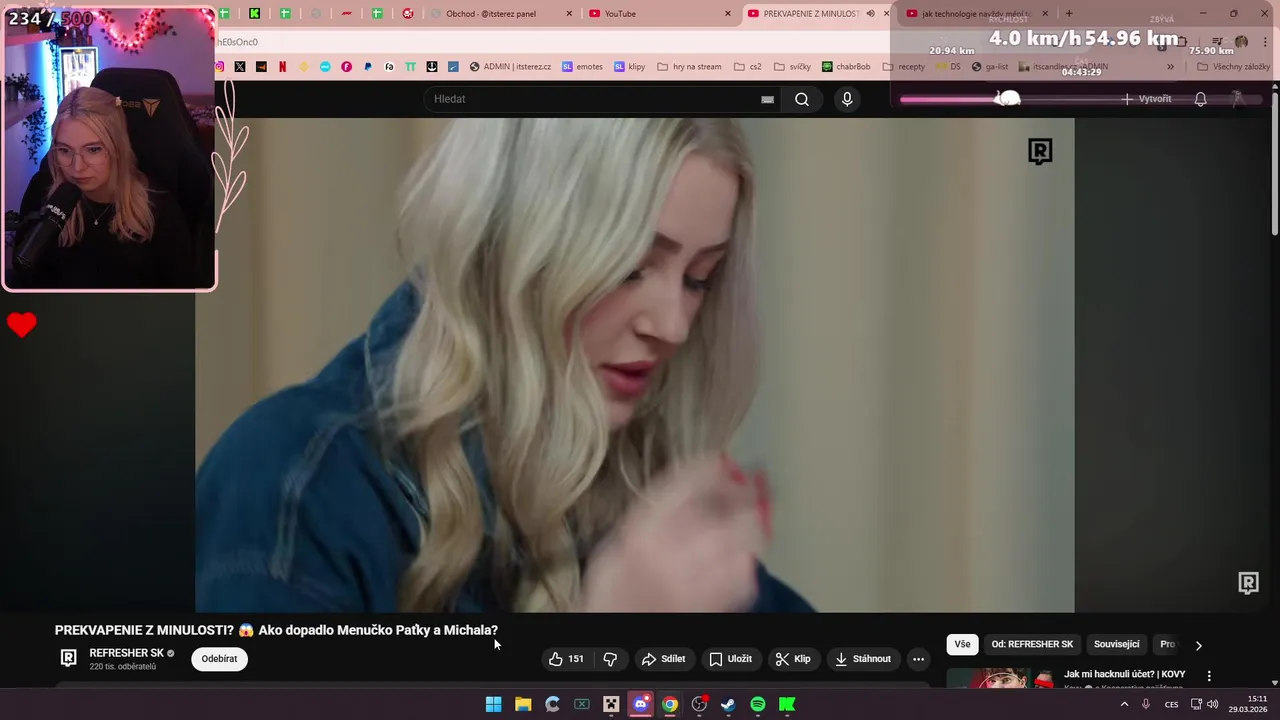Open OBS Studio from the taskbar

699,704
